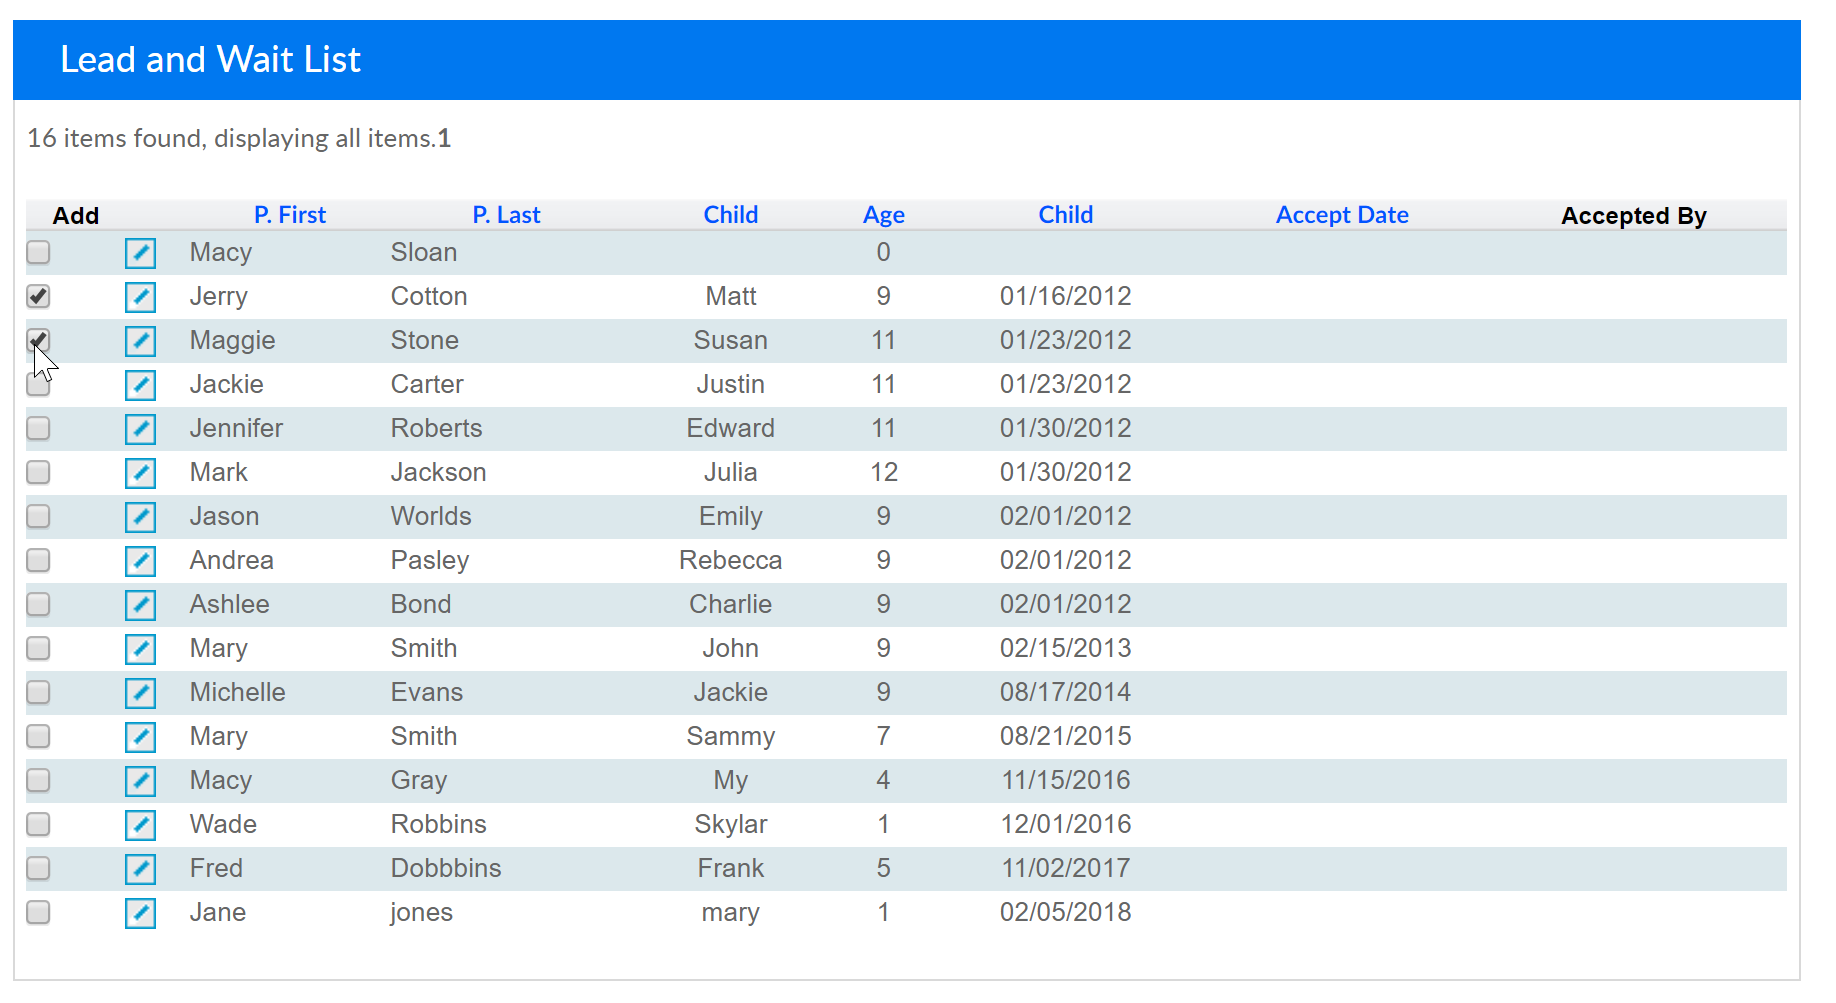1836x1003 pixels.
Task: Open edit icon for Mary Smith with child John
Action: (x=140, y=649)
